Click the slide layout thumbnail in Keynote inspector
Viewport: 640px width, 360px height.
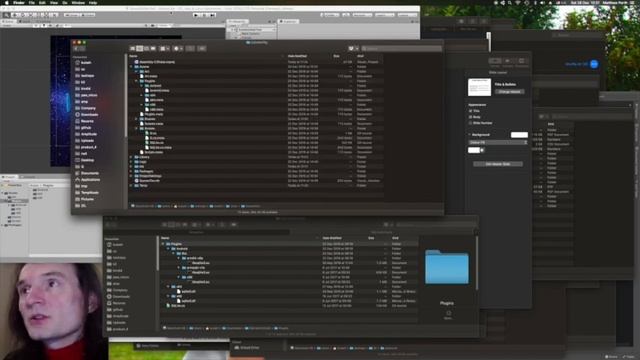click(x=479, y=87)
